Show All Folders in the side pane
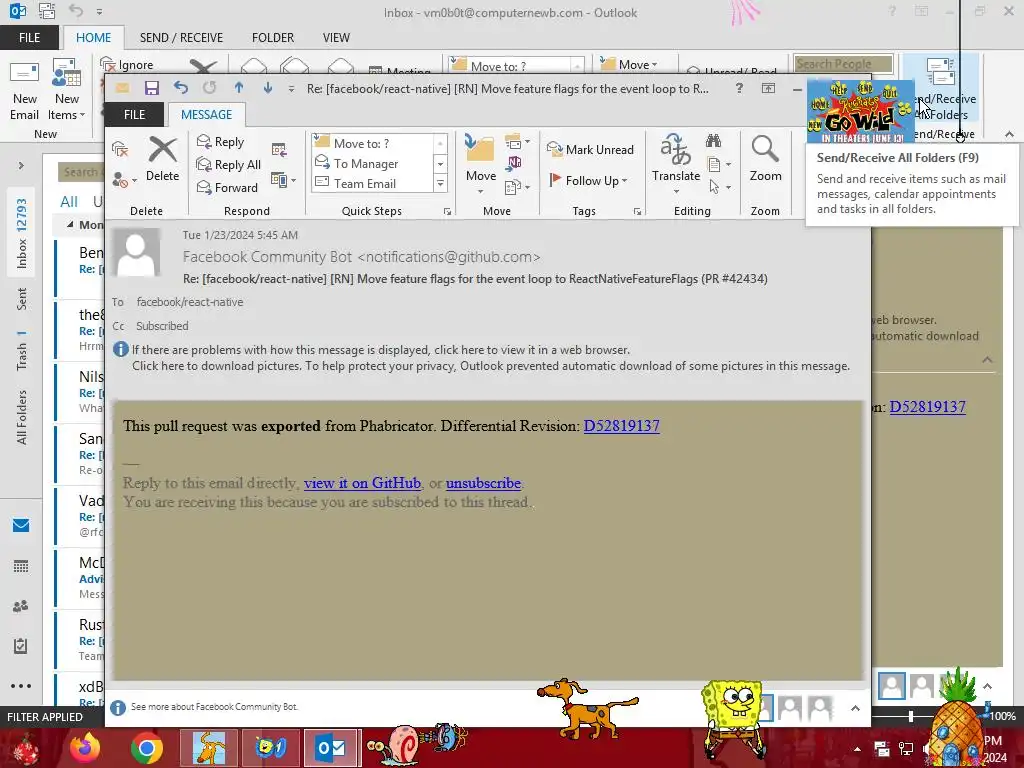Image resolution: width=1024 pixels, height=768 pixels. pos(22,417)
